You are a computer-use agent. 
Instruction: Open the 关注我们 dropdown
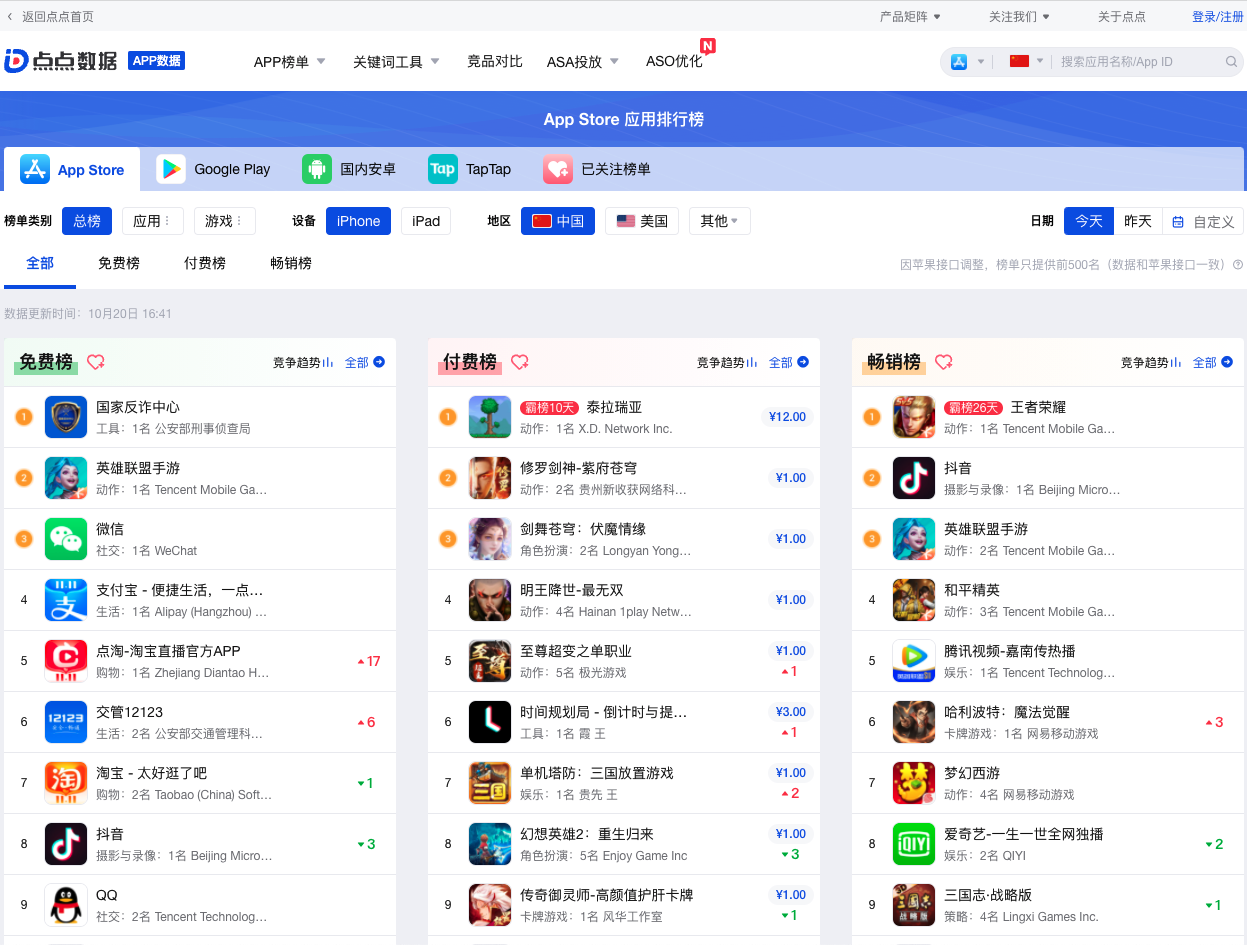click(x=1020, y=17)
